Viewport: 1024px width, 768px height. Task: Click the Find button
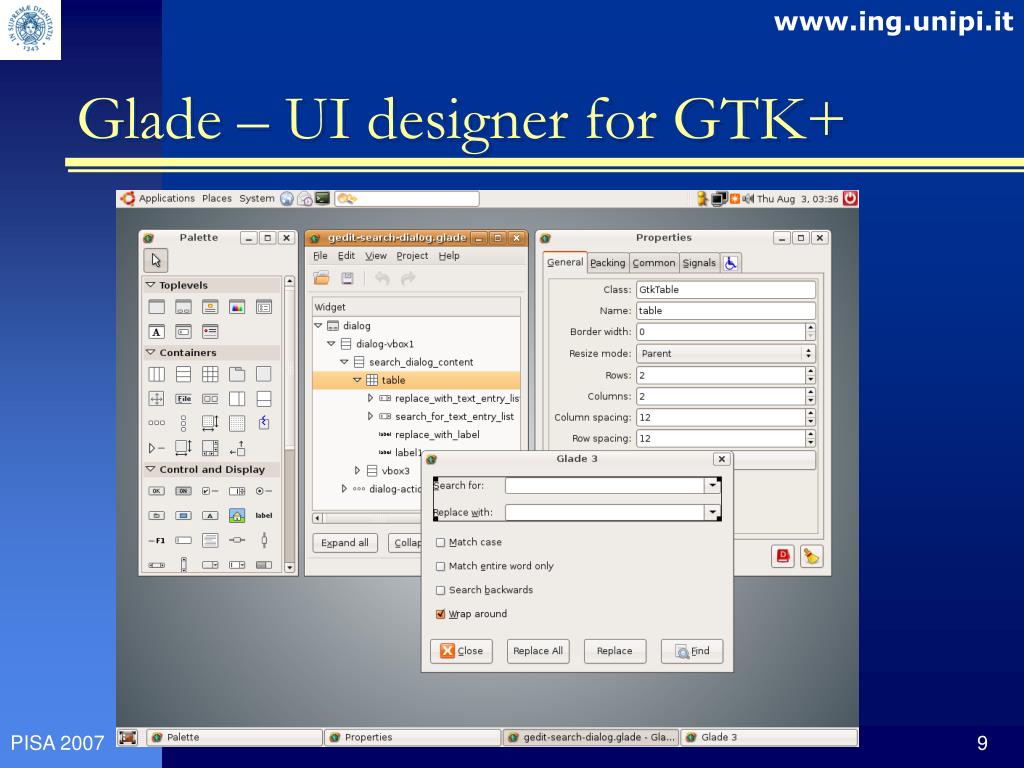point(692,651)
